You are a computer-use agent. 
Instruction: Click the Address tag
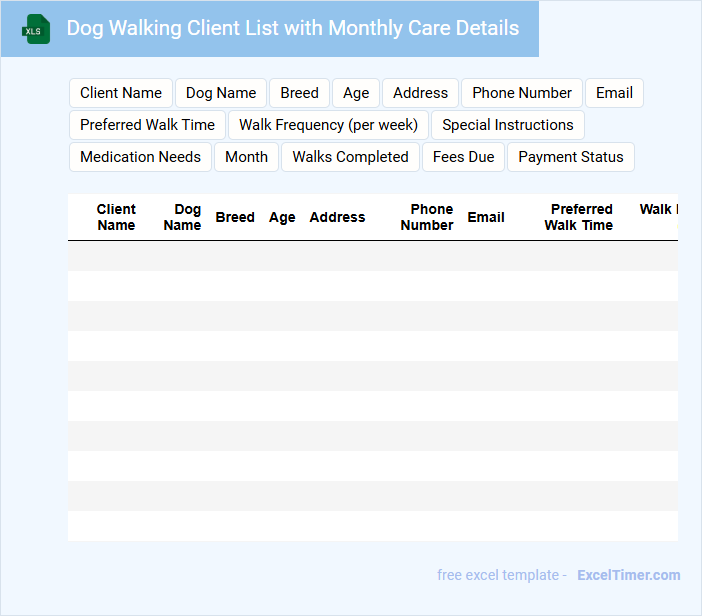pos(420,93)
